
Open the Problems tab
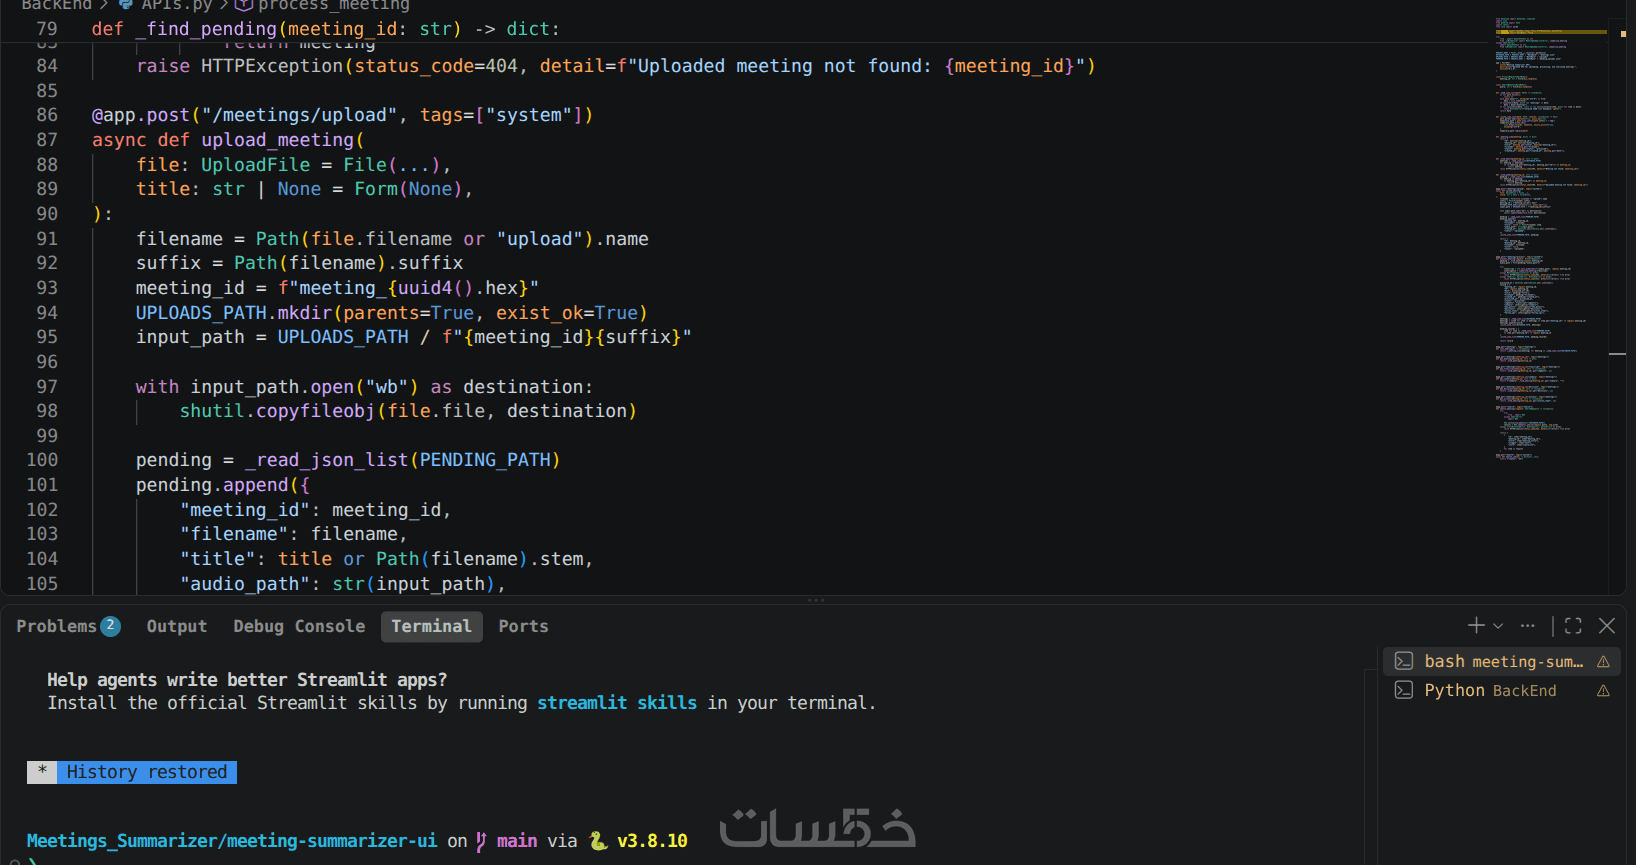click(56, 626)
